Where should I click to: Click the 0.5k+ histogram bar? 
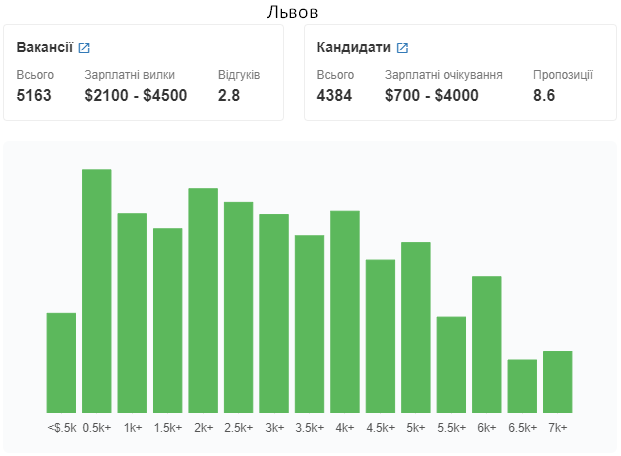(x=97, y=291)
